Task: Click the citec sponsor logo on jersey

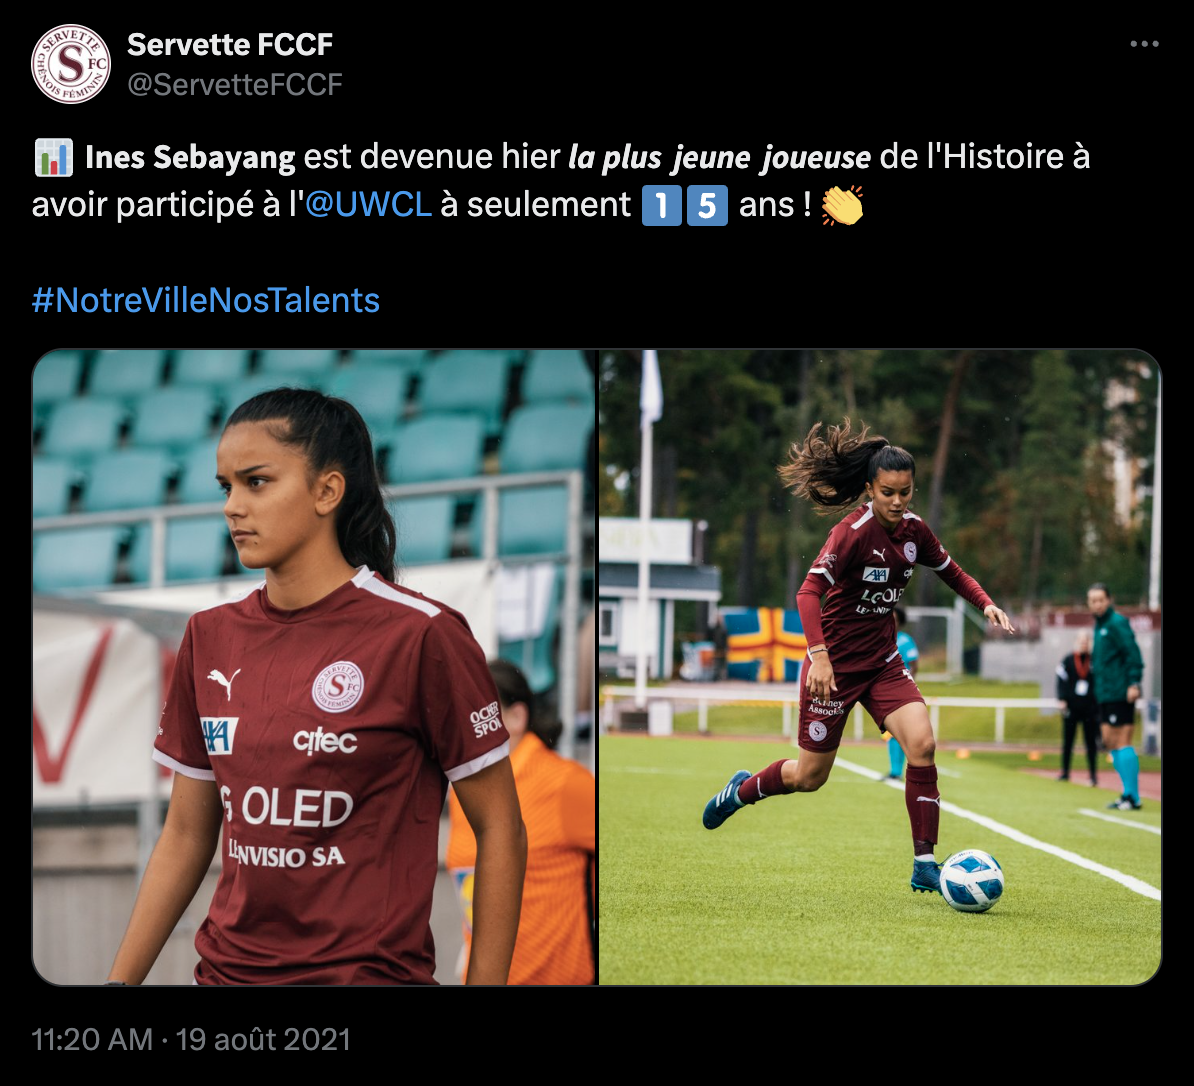Action: [x=325, y=741]
